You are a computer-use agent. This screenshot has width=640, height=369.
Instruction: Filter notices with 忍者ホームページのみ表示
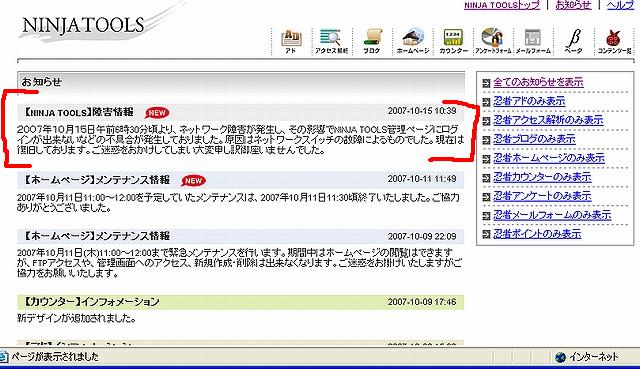pos(549,158)
